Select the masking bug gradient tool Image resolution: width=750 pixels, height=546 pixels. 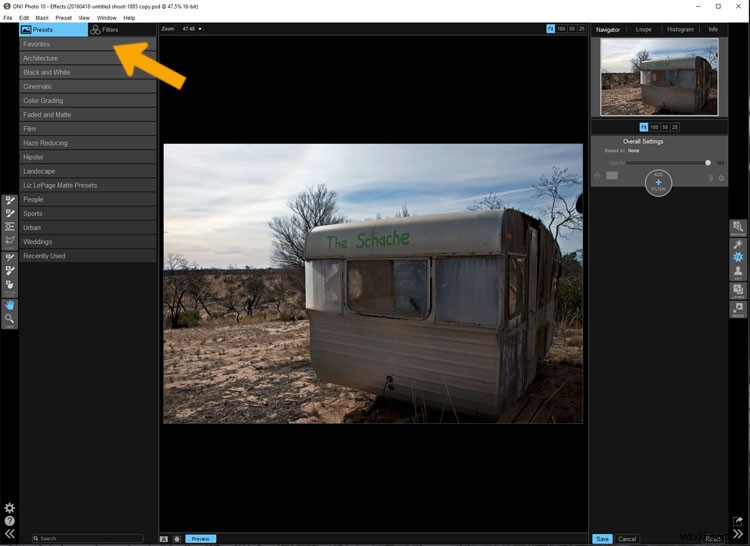point(10,227)
